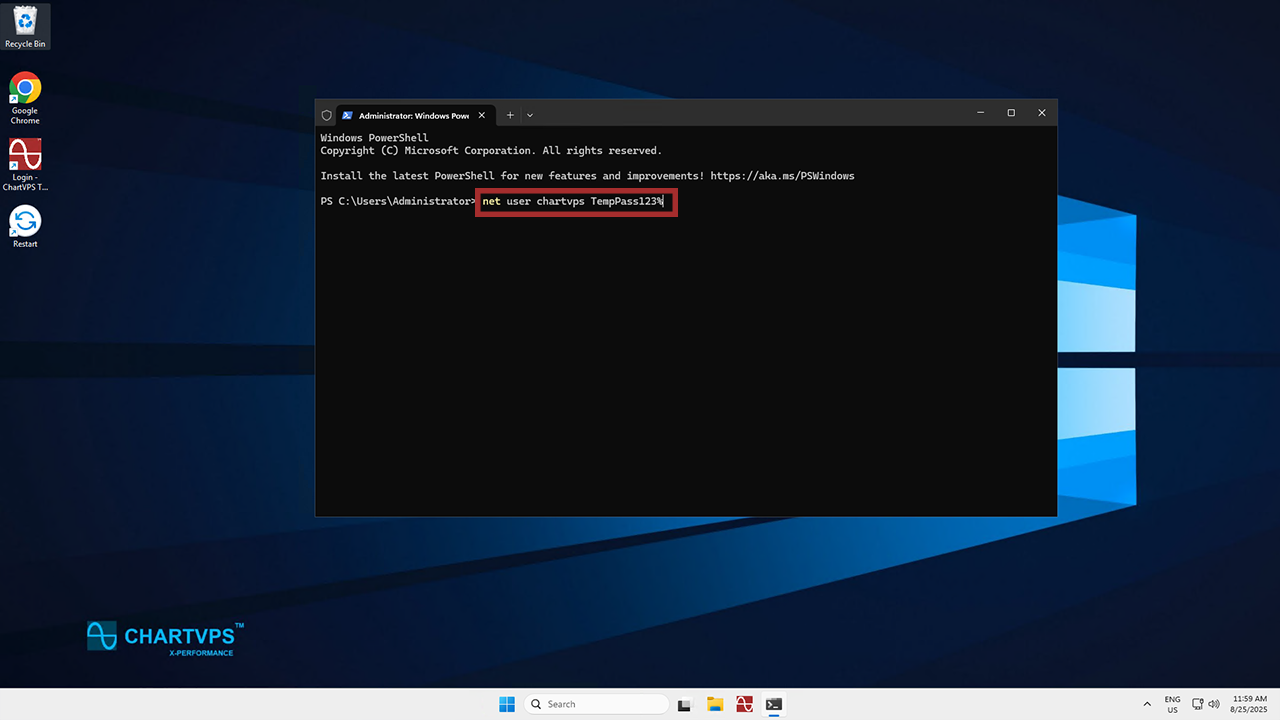Open the Windows Start menu
This screenshot has width=1280, height=720.
point(507,704)
